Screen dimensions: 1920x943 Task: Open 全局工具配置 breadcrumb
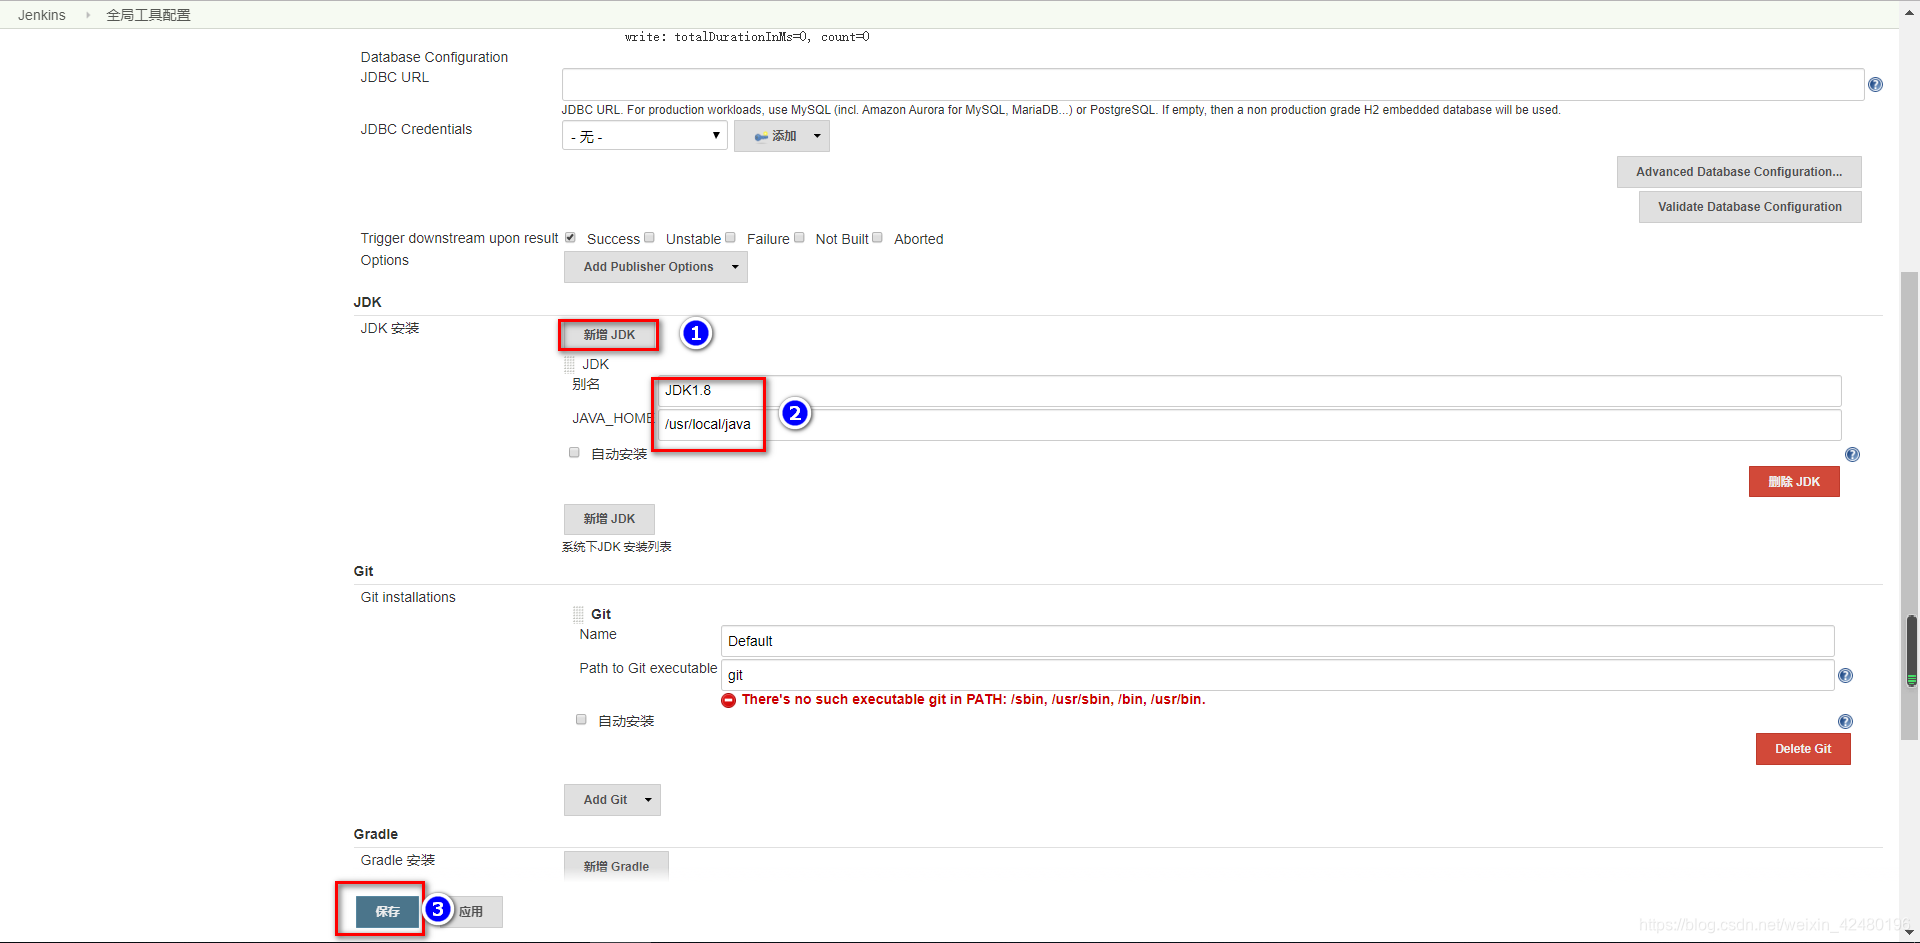point(148,15)
